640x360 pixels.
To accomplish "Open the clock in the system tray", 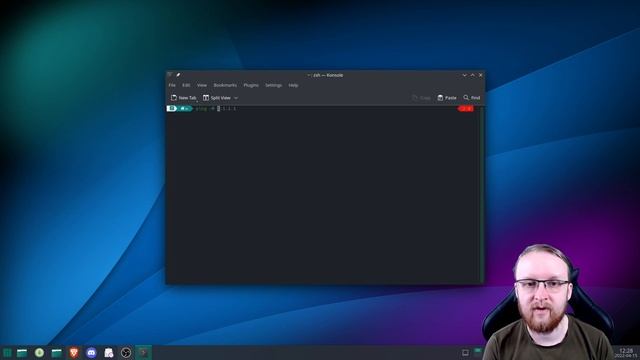I will point(626,353).
